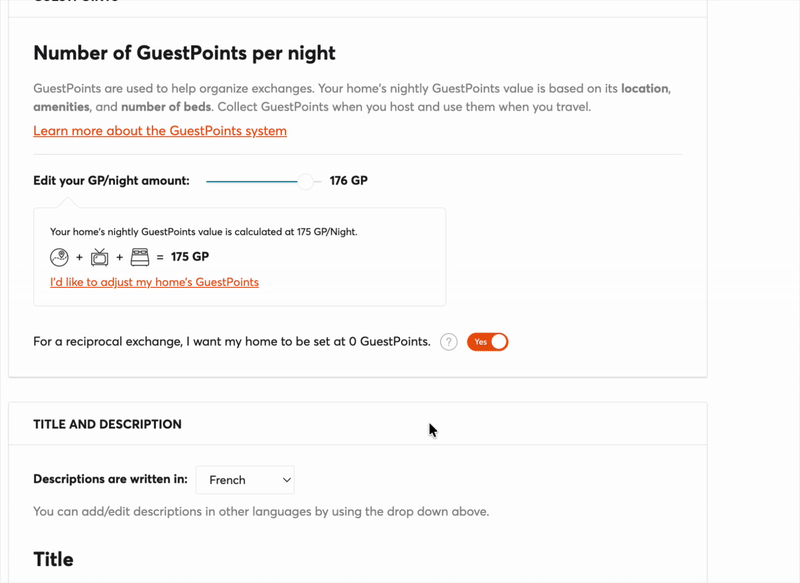Click the TV amenities icon in the calculation
This screenshot has height=583, width=800.
[x=98, y=257]
